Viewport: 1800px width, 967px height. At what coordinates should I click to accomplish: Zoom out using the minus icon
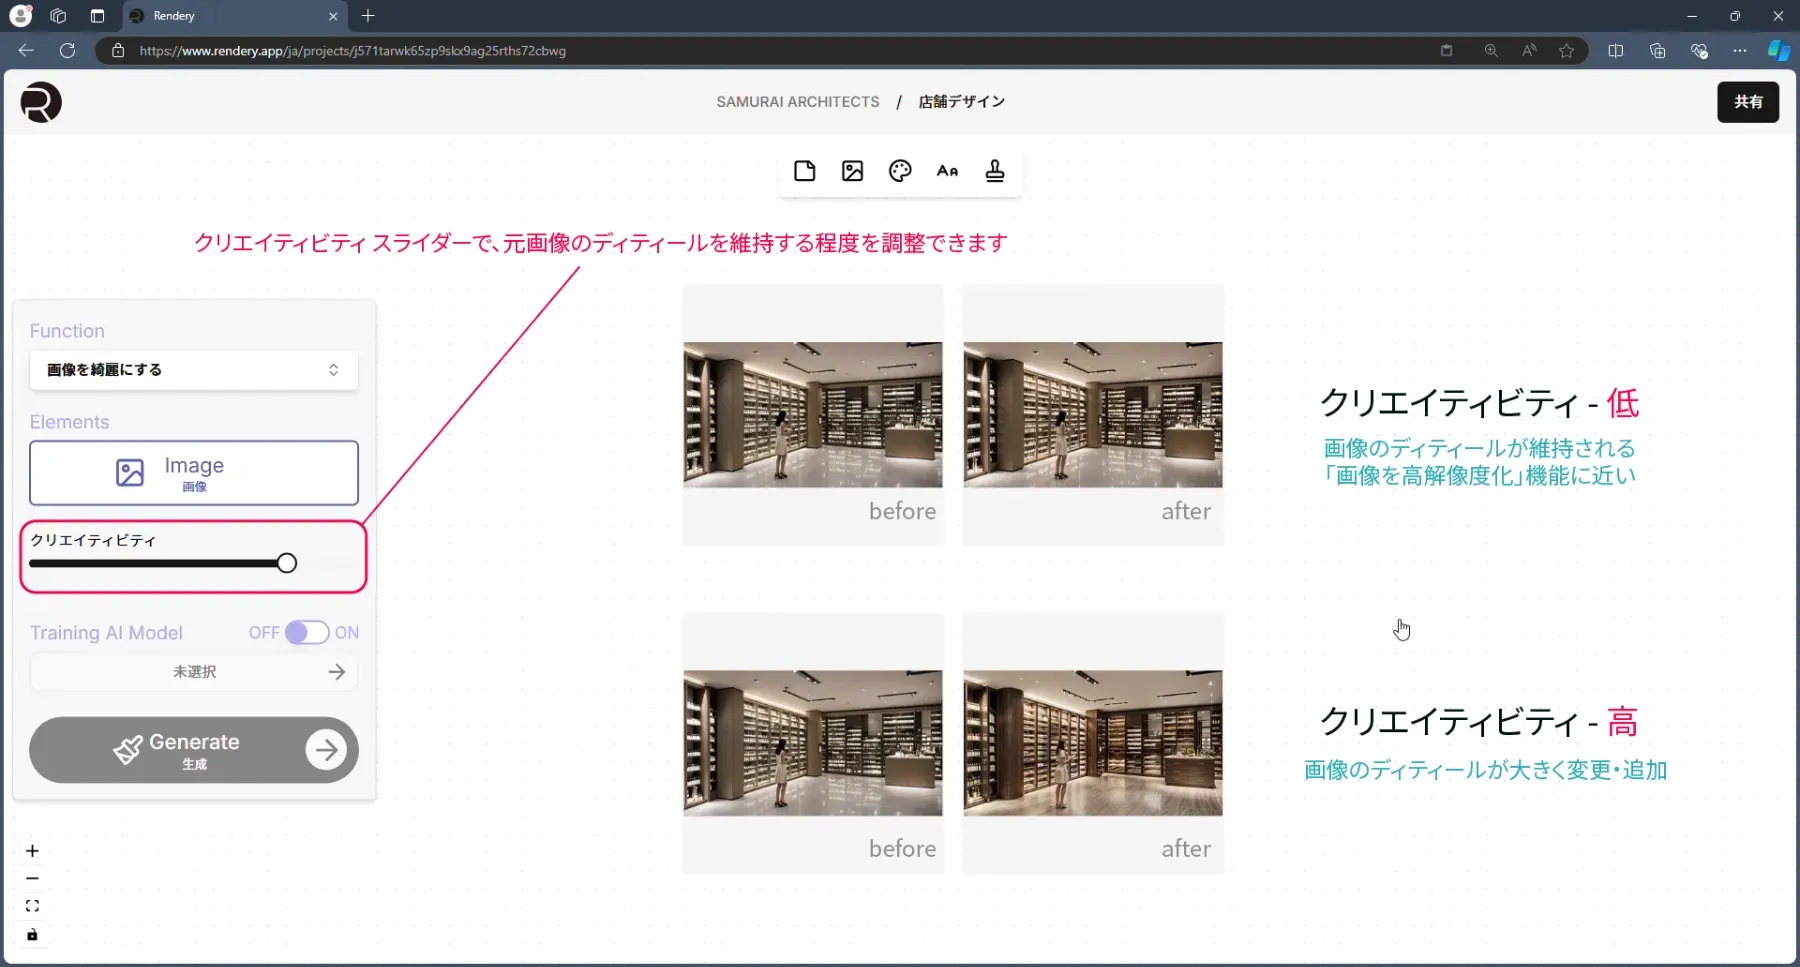point(32,879)
